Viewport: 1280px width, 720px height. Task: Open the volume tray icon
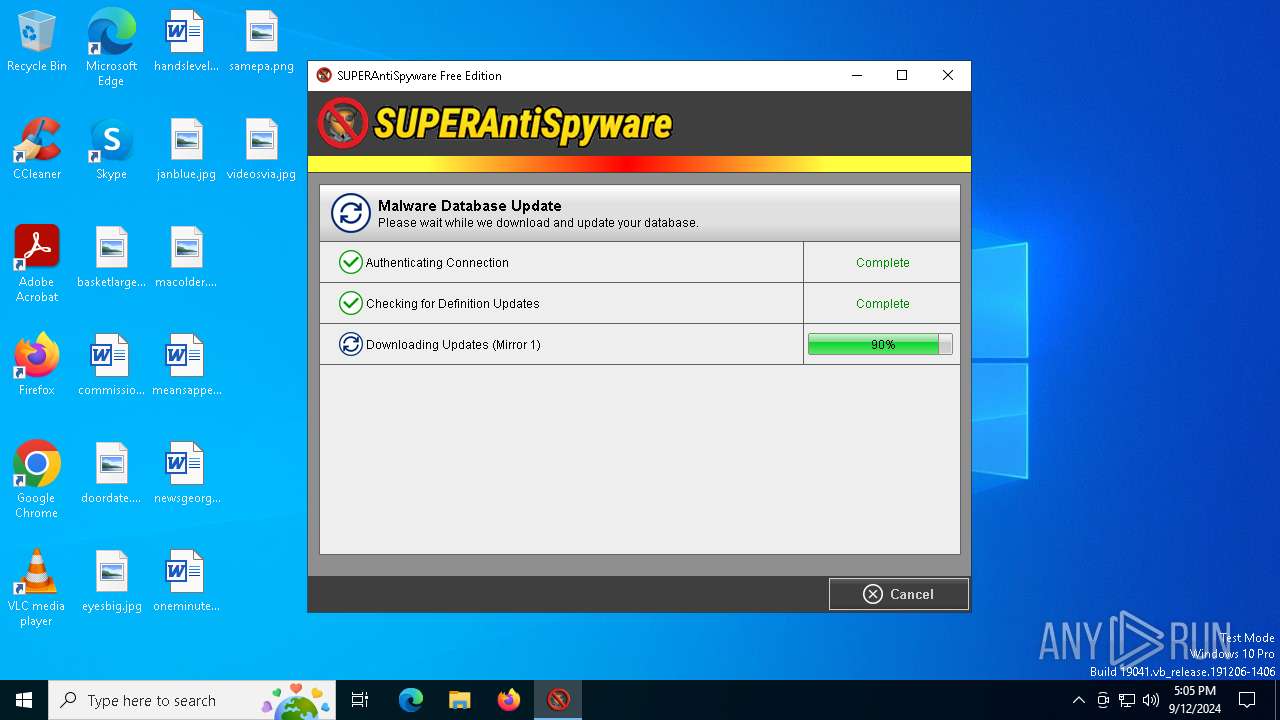(x=1151, y=700)
